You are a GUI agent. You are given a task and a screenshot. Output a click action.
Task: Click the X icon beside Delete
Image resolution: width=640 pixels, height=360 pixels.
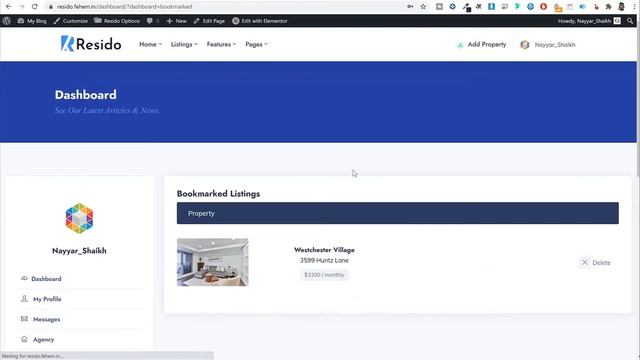coord(584,262)
